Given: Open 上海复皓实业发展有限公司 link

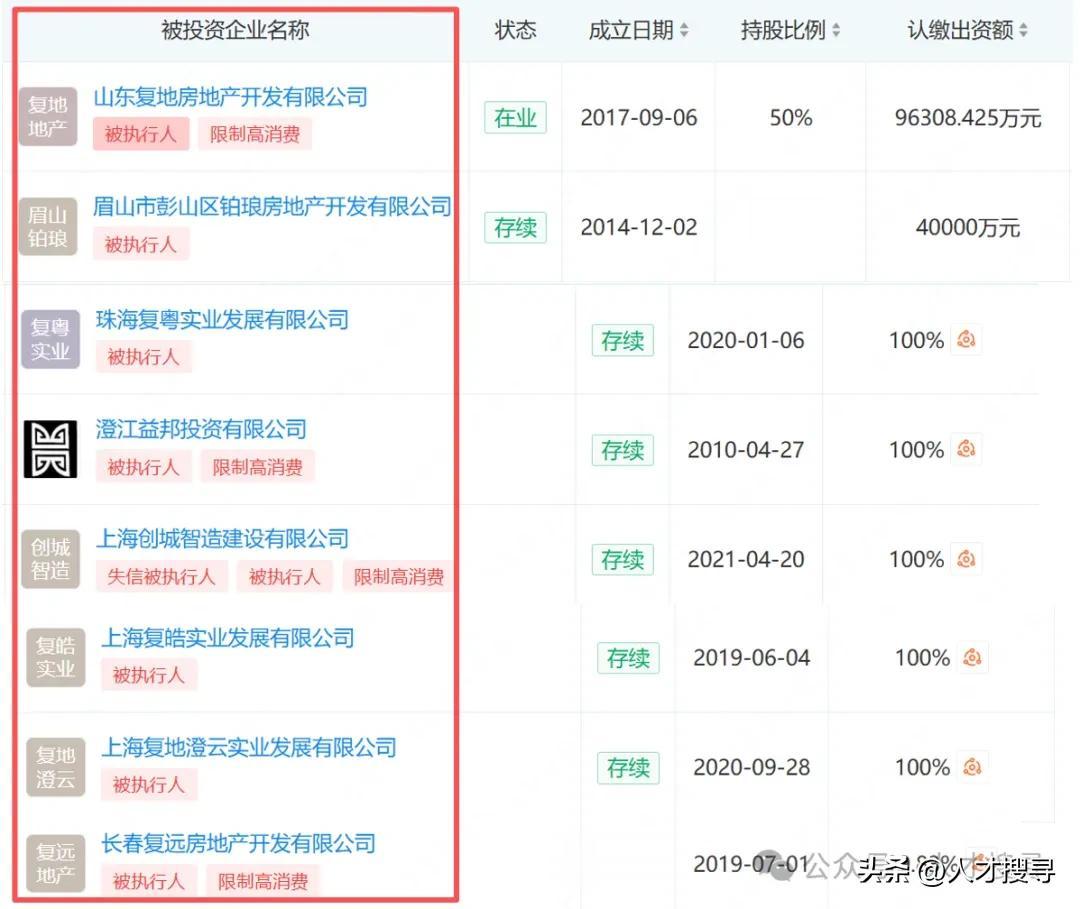Looking at the screenshot, I should [228, 638].
